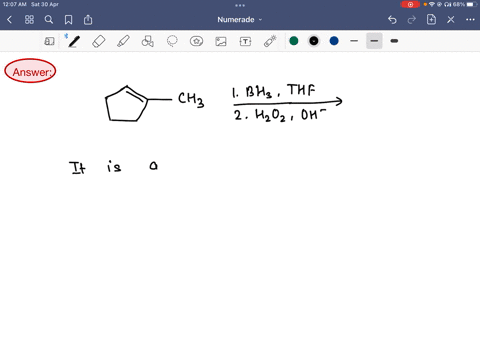
Task: Open the thumbnail grid view
Action: (x=29, y=20)
